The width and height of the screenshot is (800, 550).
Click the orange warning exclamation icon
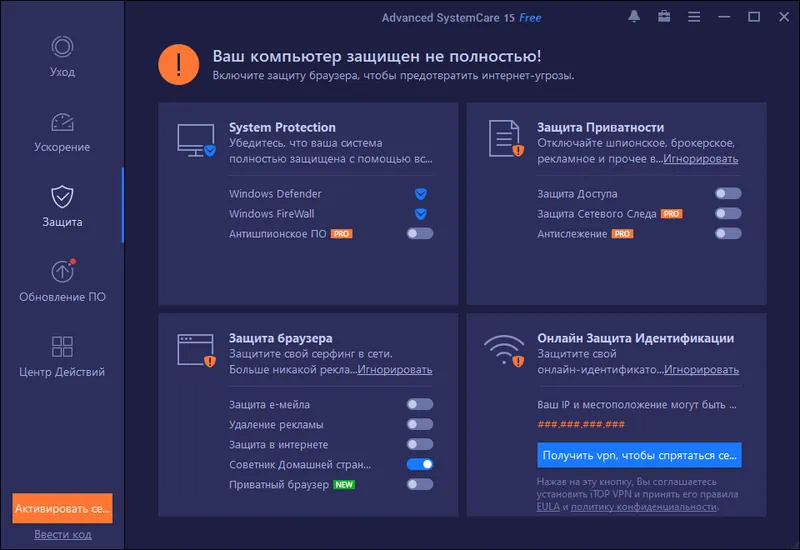(x=179, y=64)
